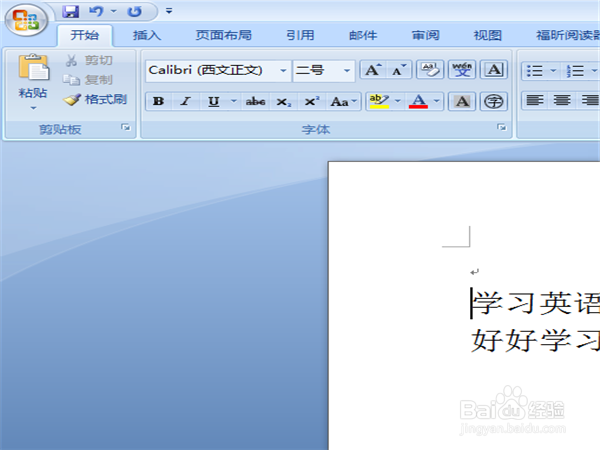This screenshot has width=600, height=450.
Task: Click 剪切 cut button
Action: click(89, 60)
